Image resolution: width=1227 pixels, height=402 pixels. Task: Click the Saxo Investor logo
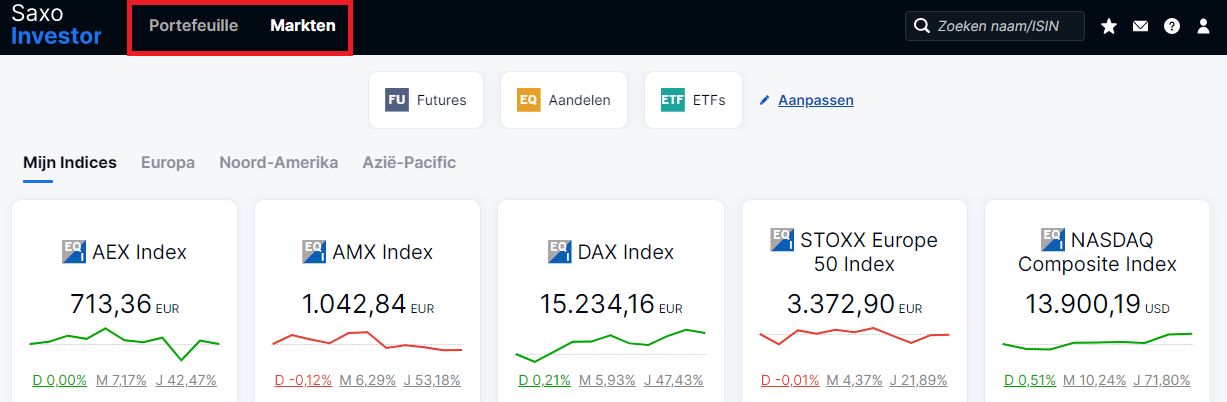[x=56, y=25]
